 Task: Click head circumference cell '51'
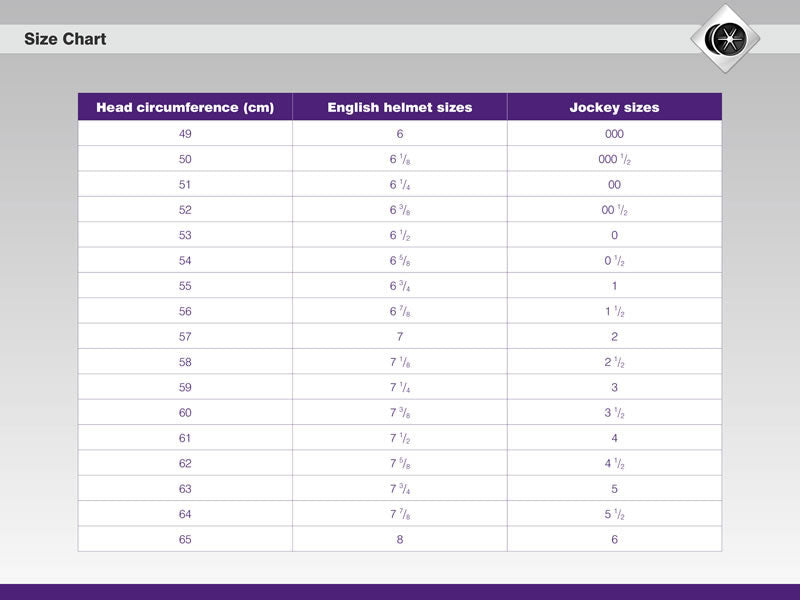185,185
